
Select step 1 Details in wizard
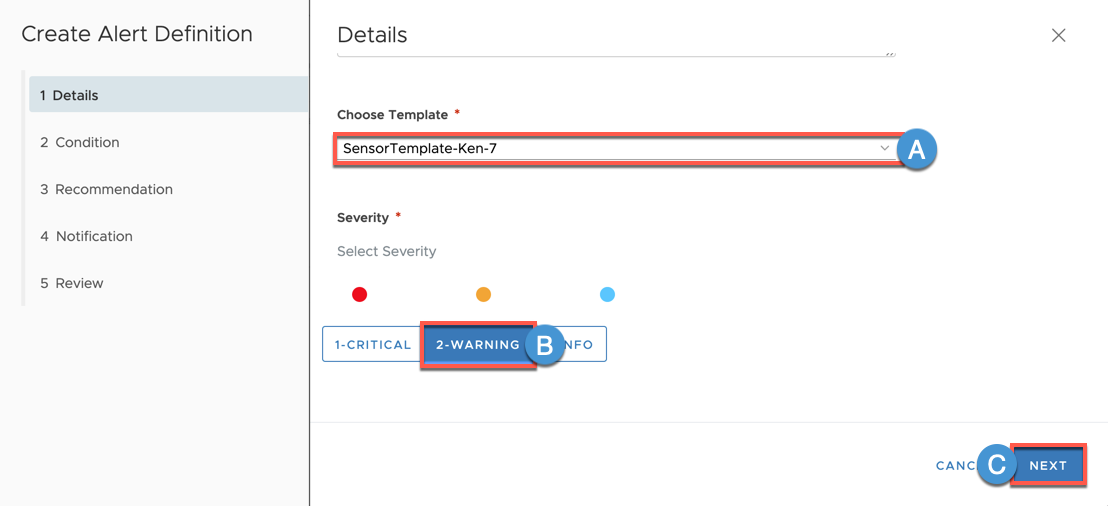point(168,95)
